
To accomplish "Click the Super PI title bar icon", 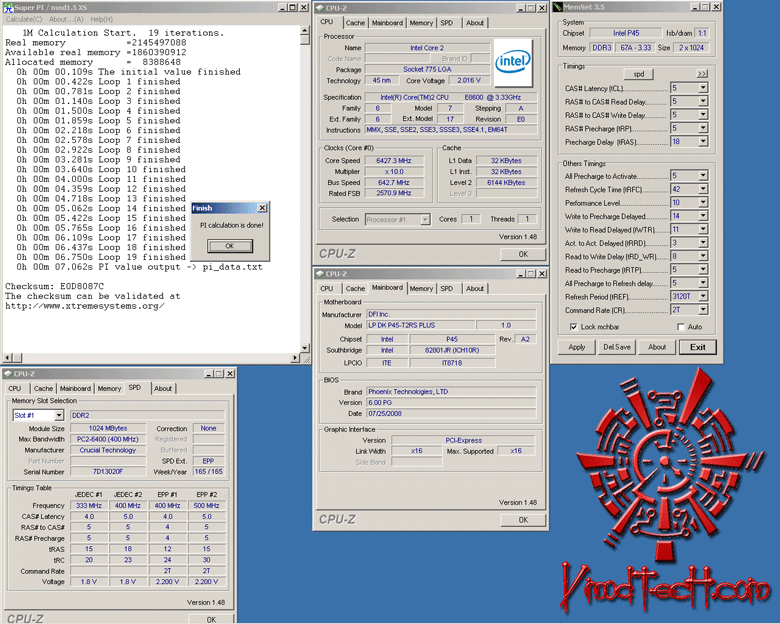I will pos(8,7).
